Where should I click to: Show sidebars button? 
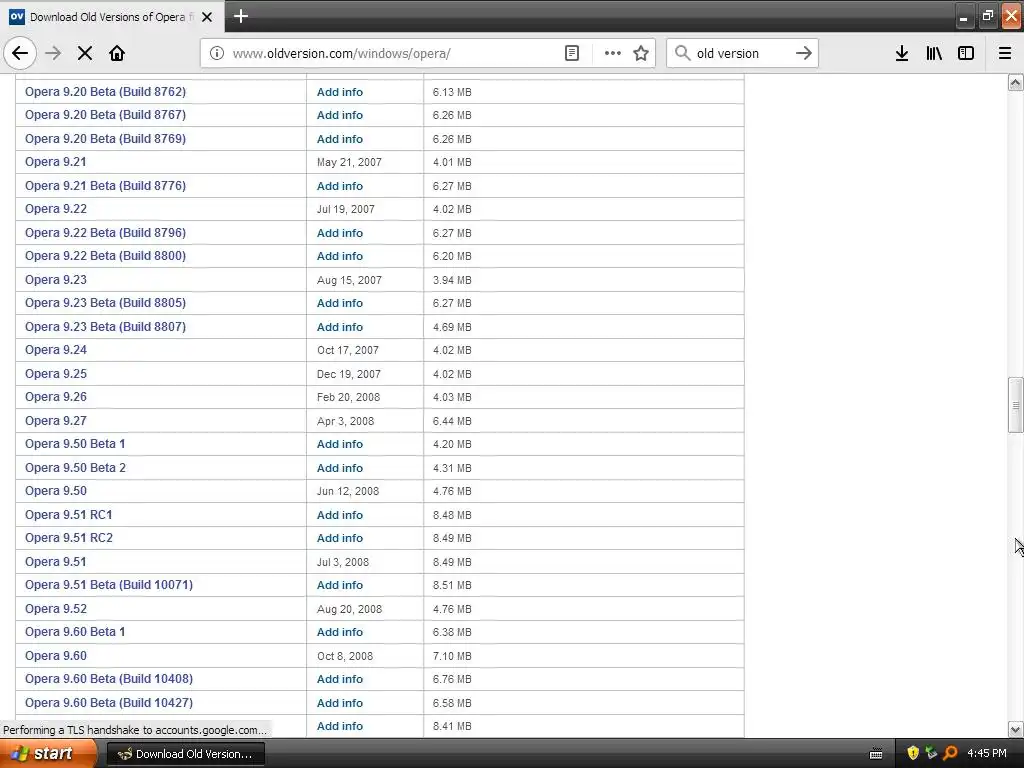(x=966, y=53)
